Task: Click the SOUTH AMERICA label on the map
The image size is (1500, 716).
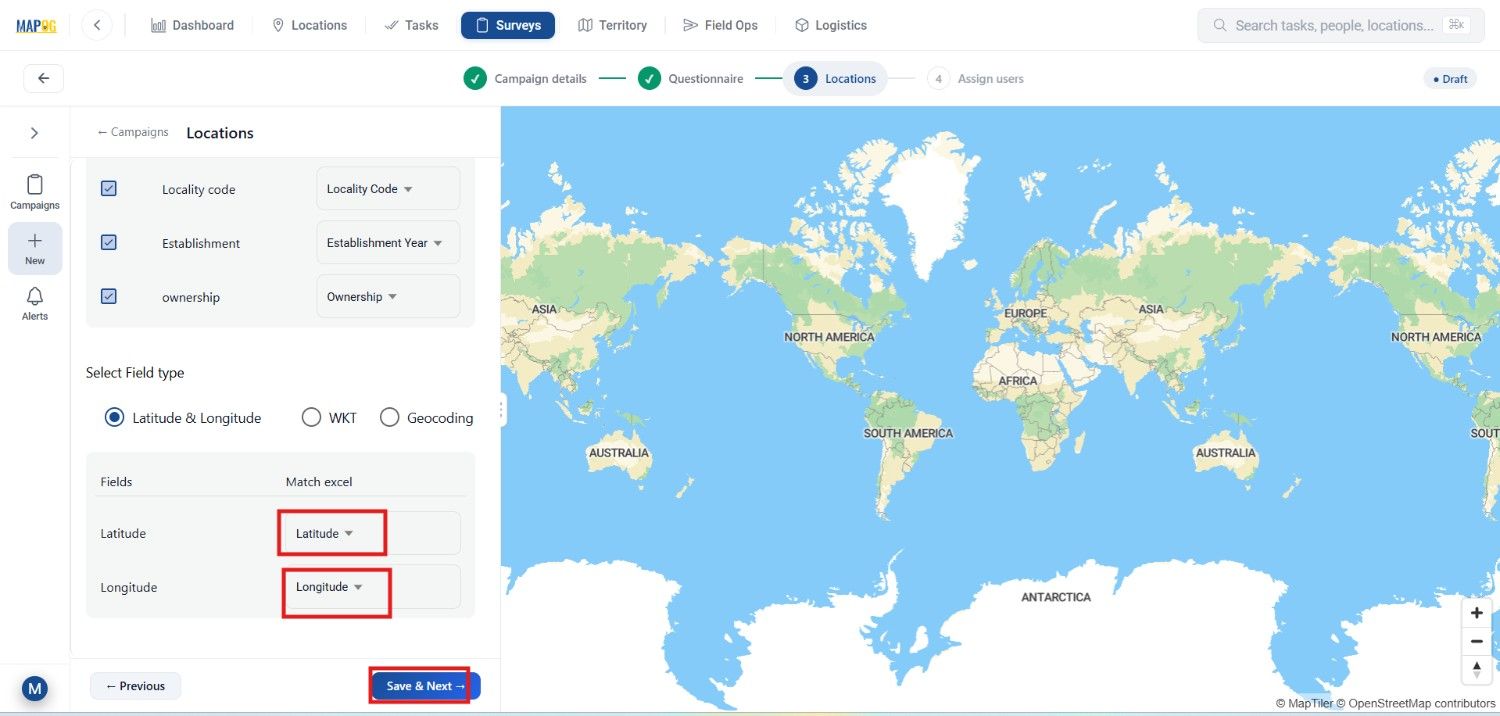Action: [x=908, y=433]
